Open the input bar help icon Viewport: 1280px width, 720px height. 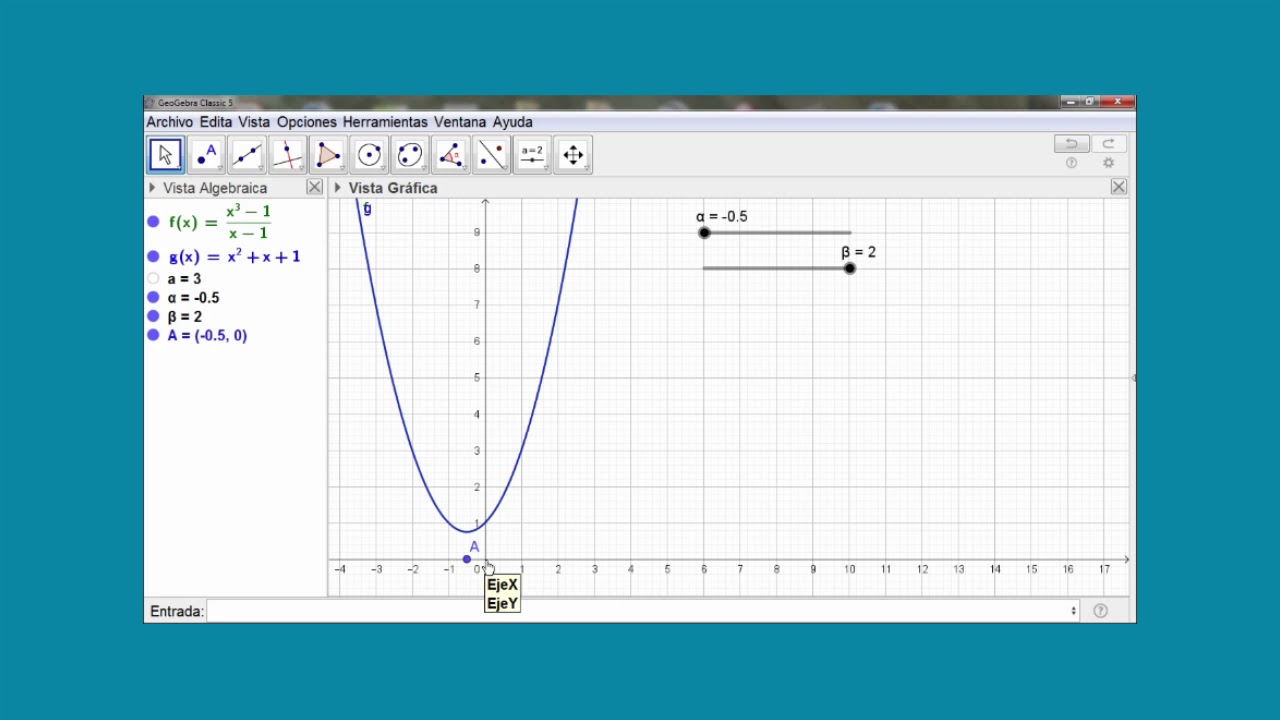(x=1100, y=611)
